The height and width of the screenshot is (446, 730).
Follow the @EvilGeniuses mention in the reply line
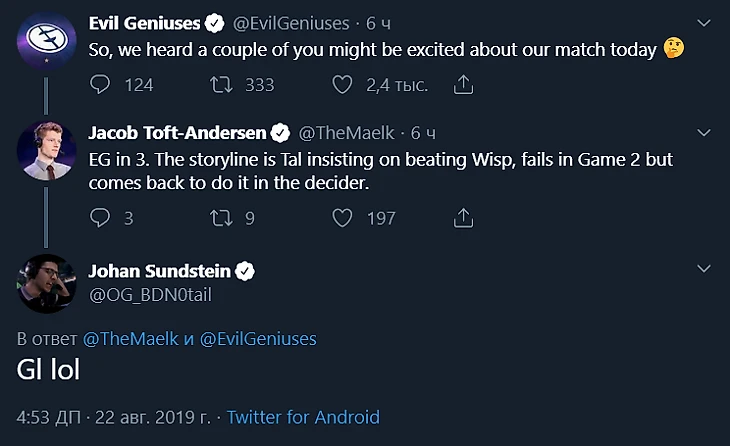[258, 339]
